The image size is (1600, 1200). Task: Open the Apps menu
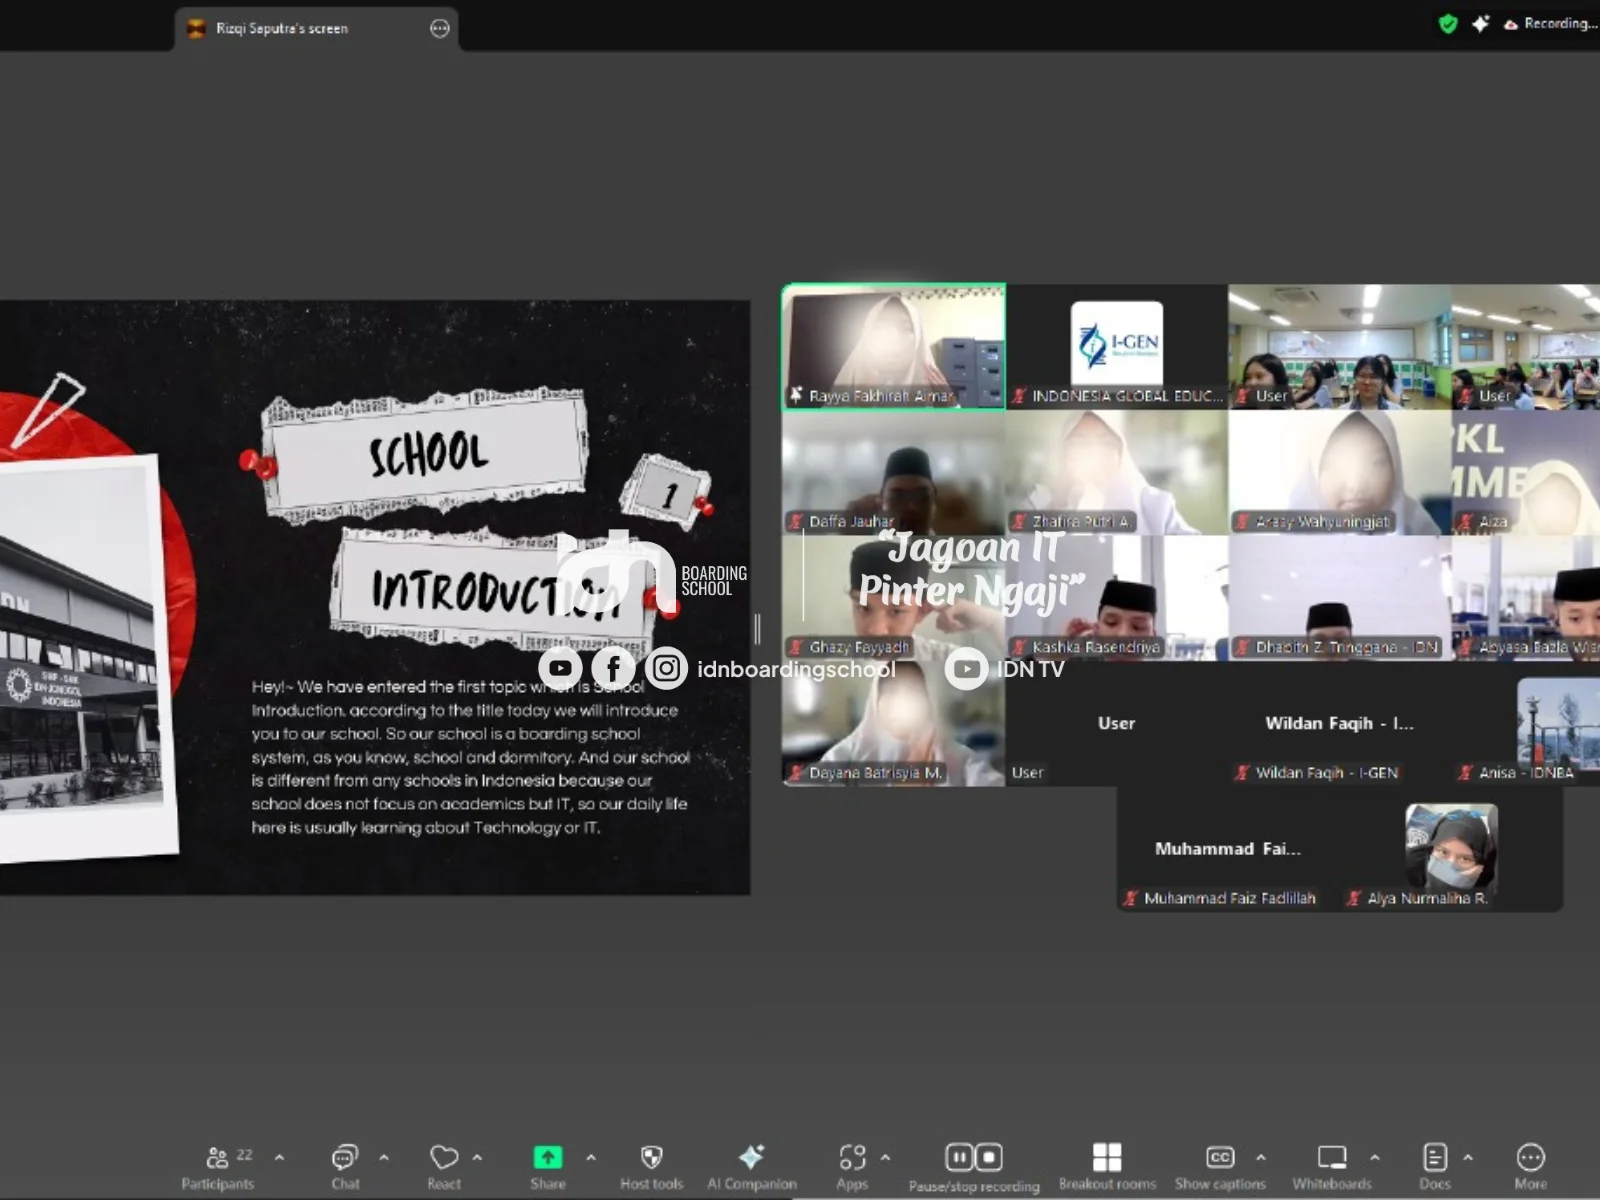tap(852, 1167)
